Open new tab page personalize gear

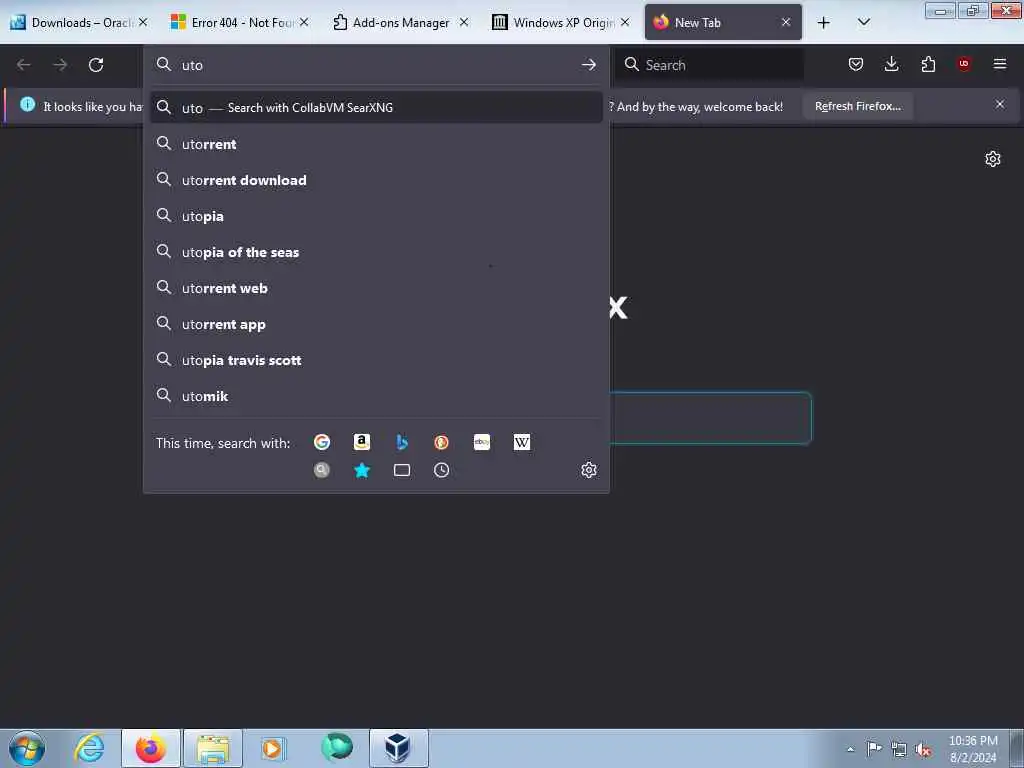993,159
